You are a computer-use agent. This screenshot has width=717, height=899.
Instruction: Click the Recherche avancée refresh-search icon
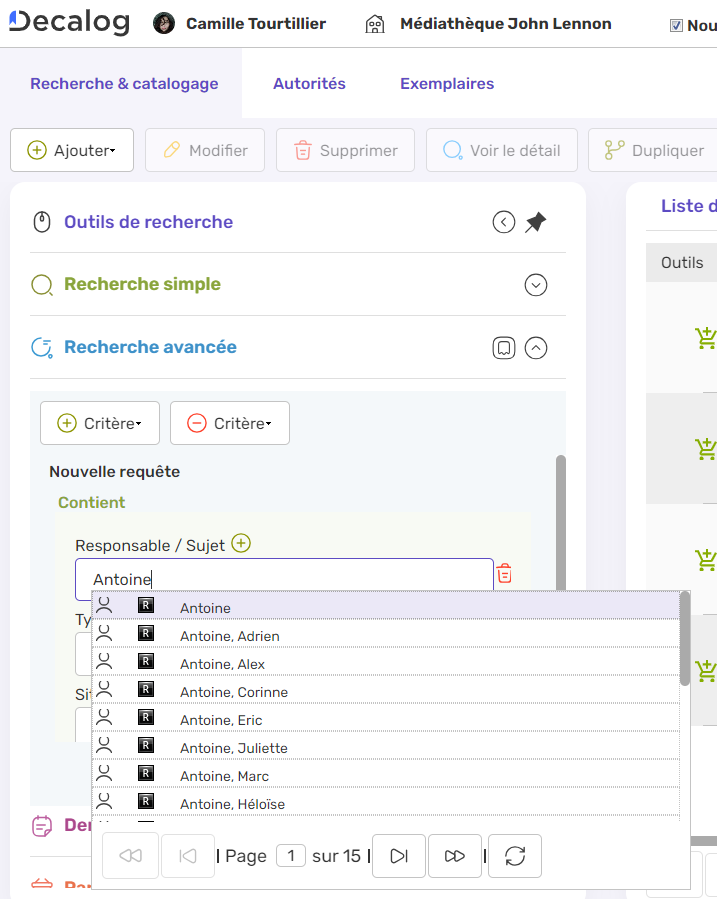pos(42,347)
